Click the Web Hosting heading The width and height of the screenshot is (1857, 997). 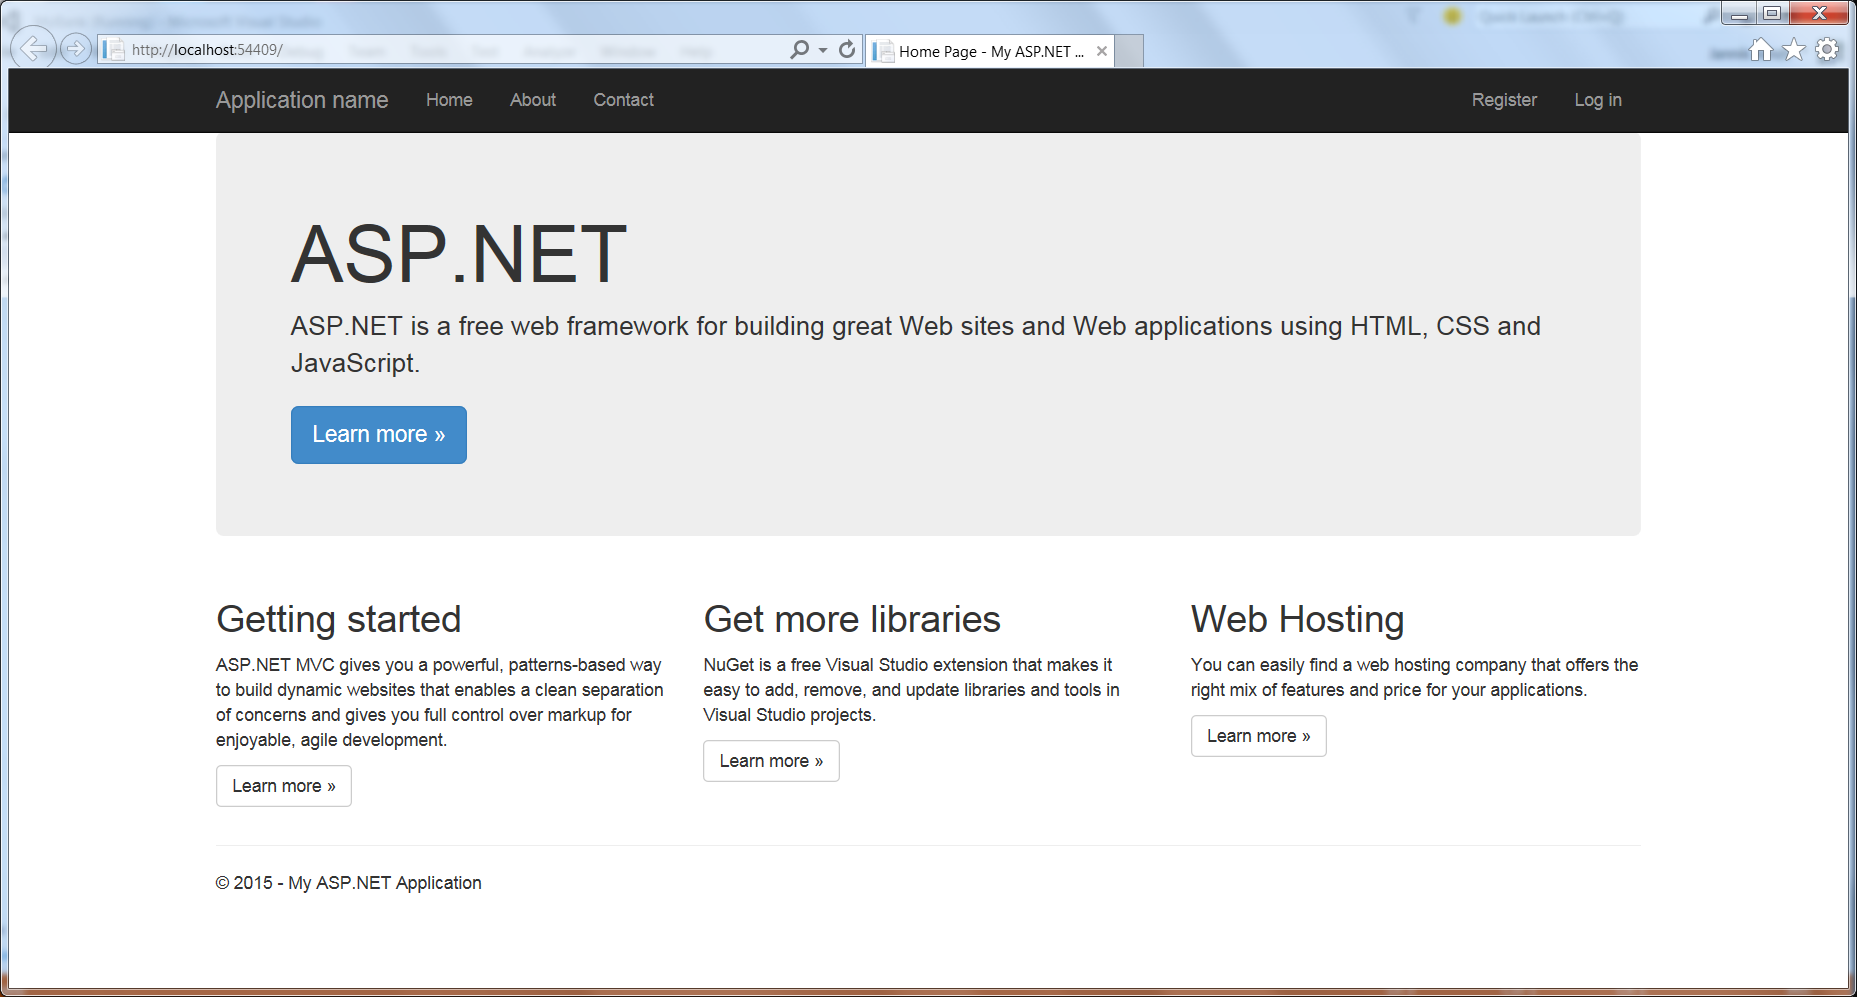(1298, 620)
